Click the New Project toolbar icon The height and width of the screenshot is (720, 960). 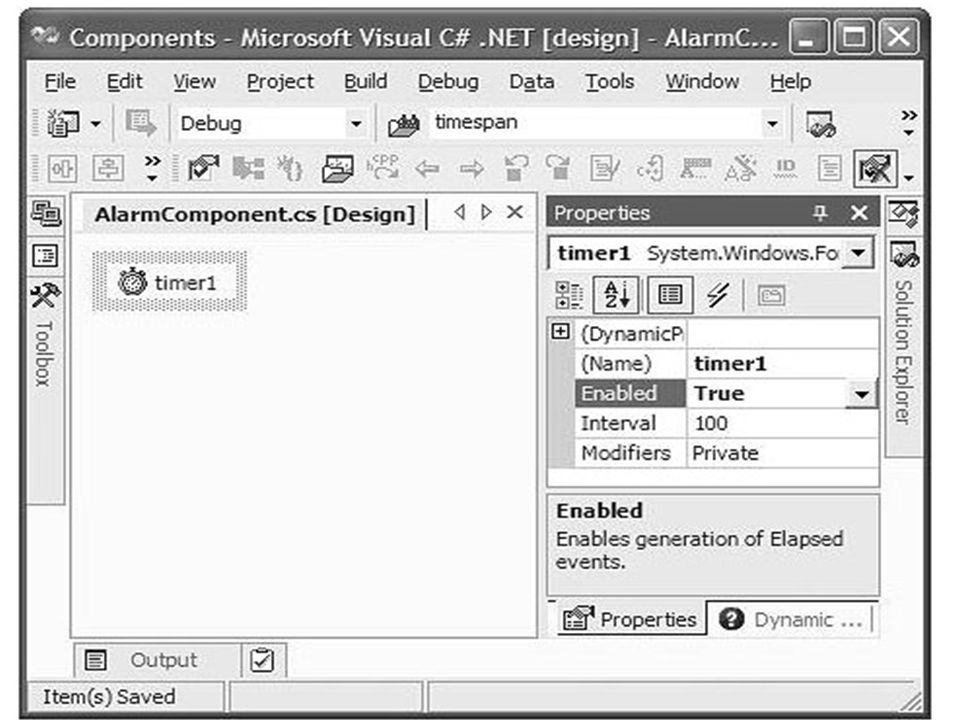tap(63, 124)
